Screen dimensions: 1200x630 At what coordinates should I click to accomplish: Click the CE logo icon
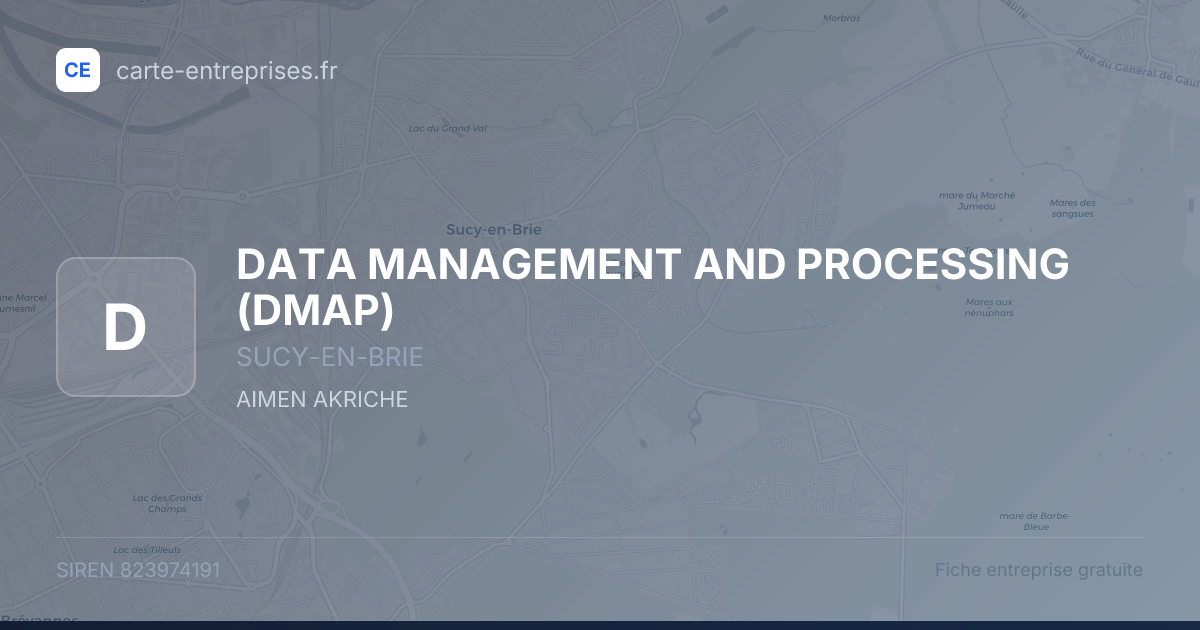point(78,70)
